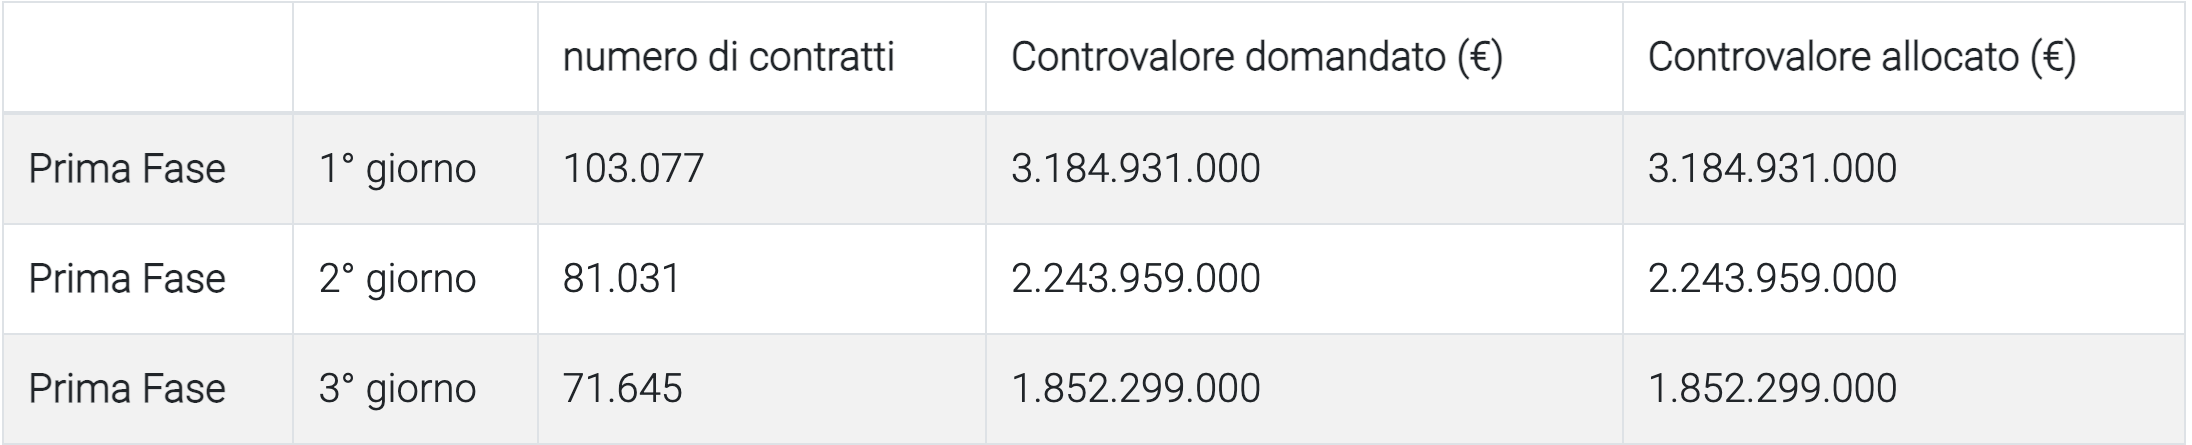This screenshot has height=445, width=2192.
Task: Select 'Prima Fase' in the third row
Action: [127, 388]
